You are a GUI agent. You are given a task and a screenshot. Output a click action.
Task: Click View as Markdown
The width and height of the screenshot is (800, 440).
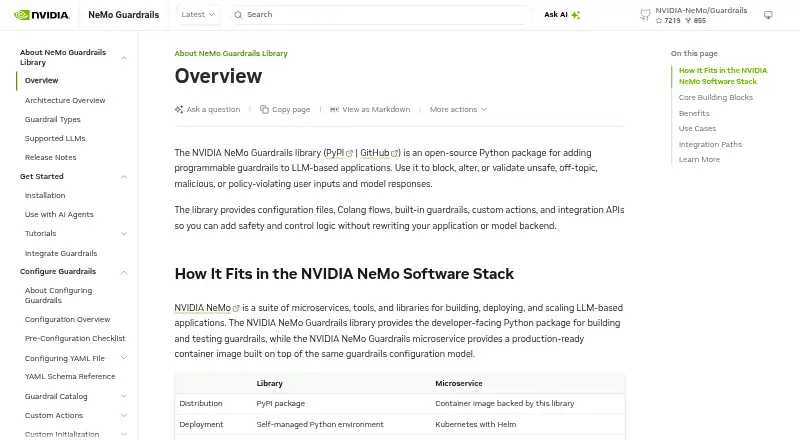(x=370, y=109)
